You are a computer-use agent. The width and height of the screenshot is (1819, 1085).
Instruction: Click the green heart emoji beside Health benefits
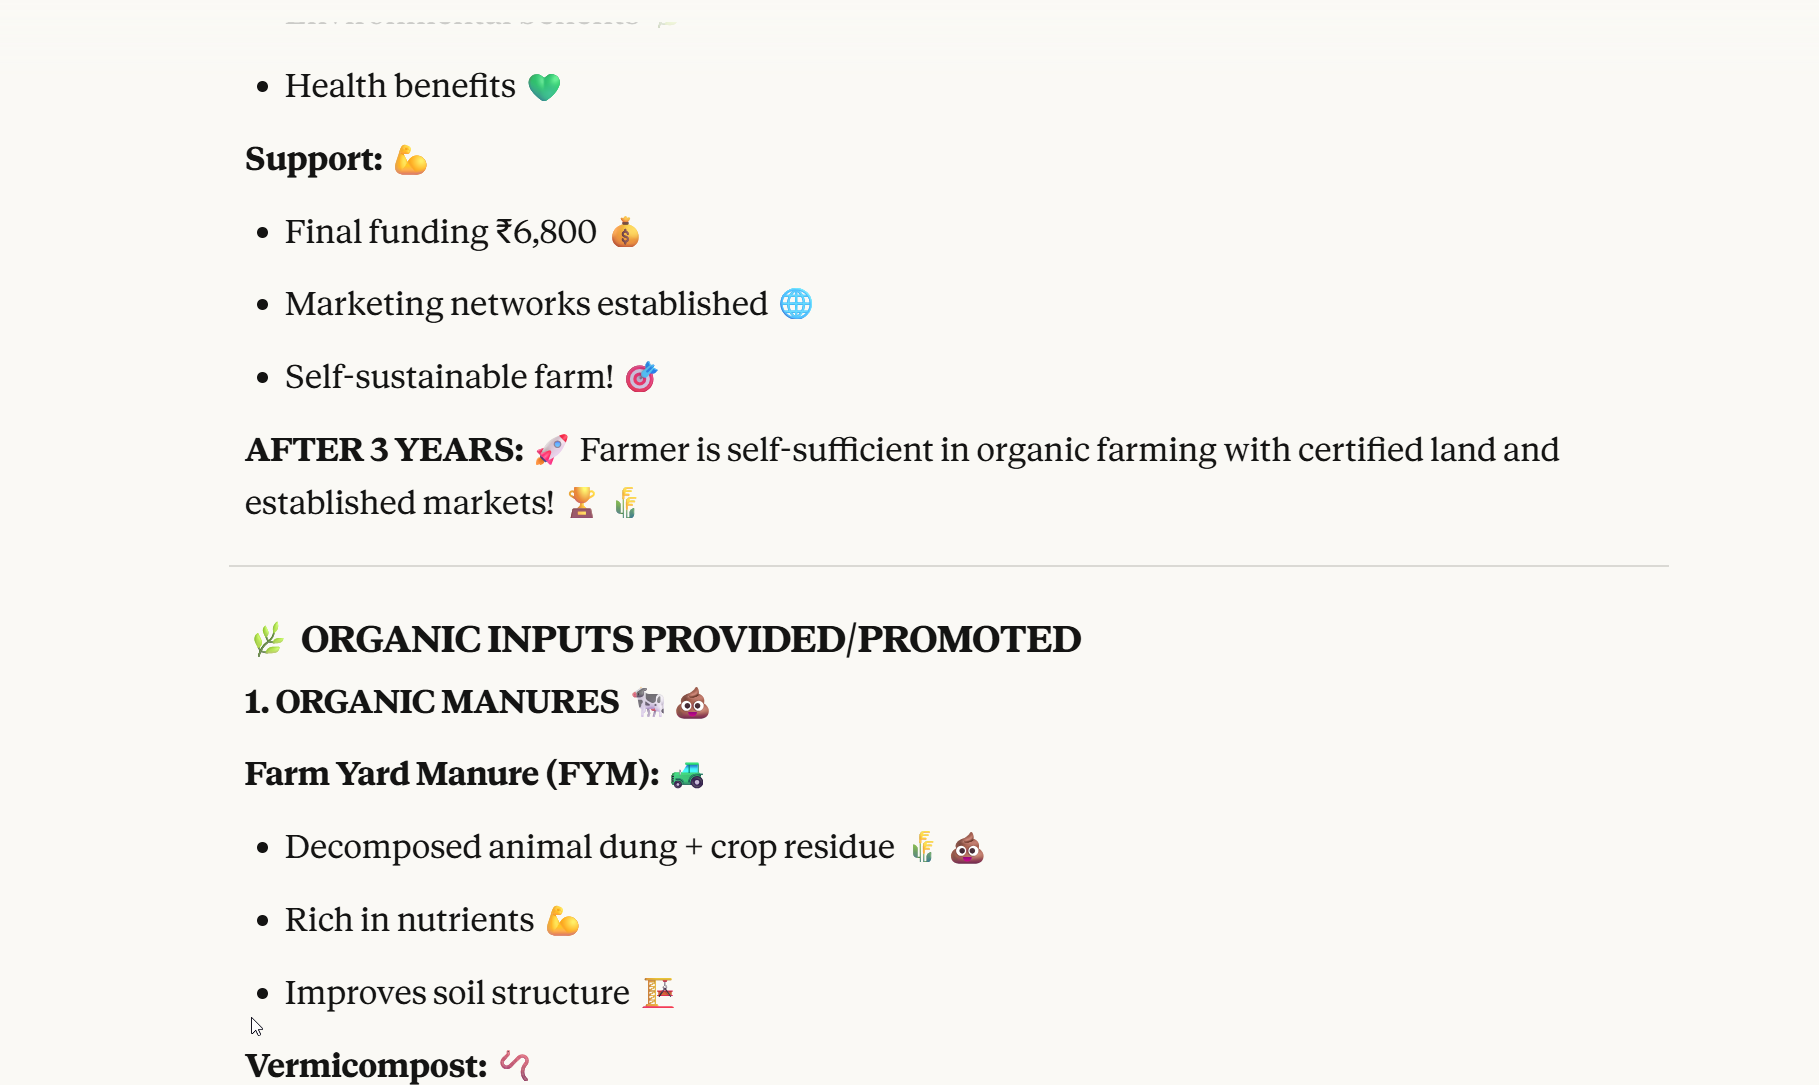(544, 87)
